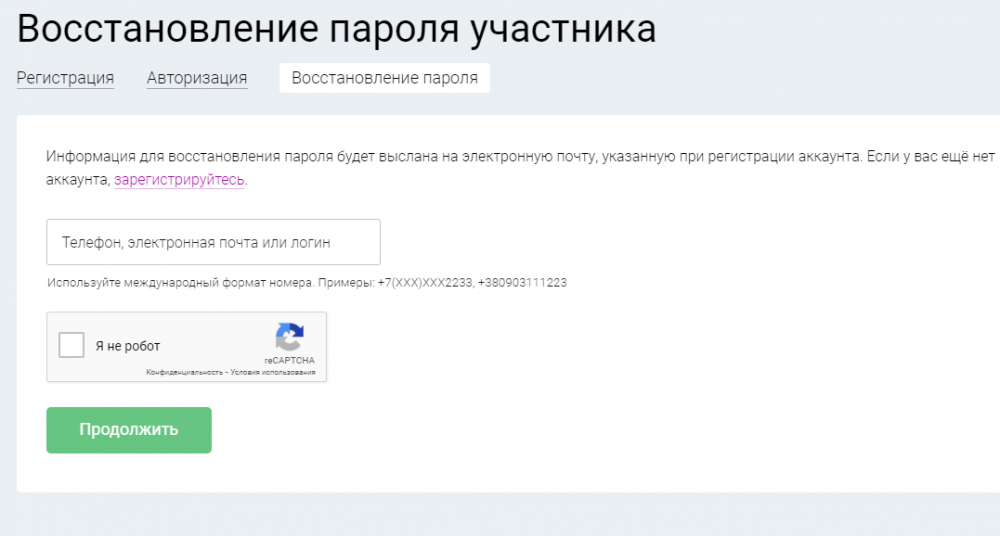Focus the phone, email or login field

click(213, 242)
